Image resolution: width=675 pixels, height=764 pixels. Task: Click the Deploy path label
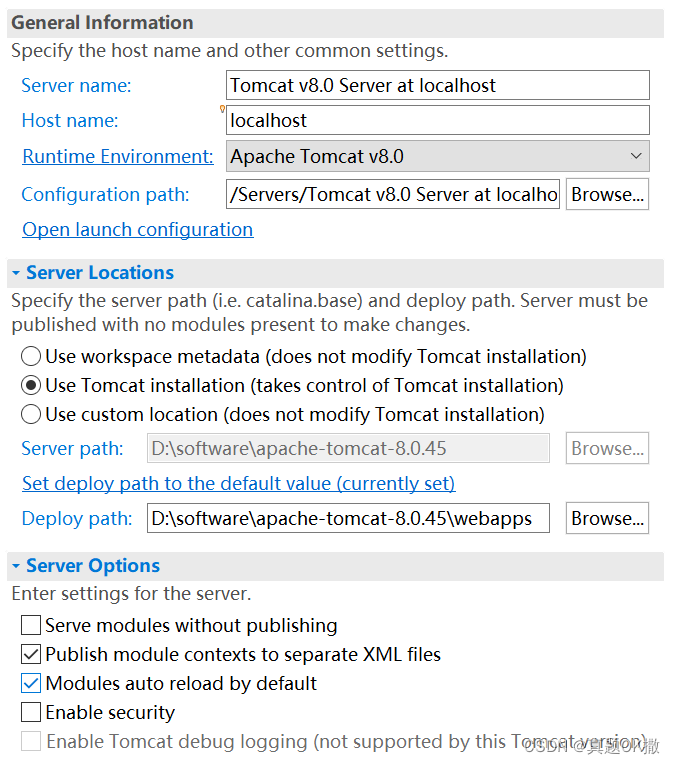[x=77, y=518]
